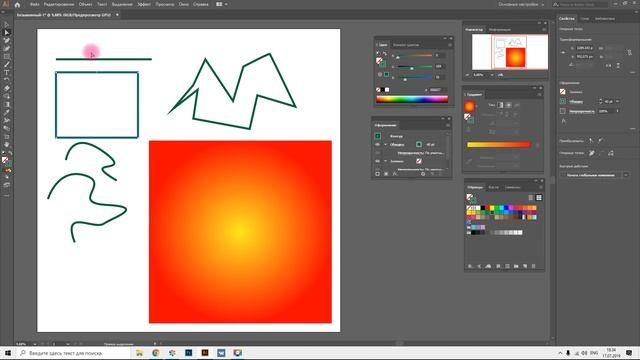Choose linear gradient type button
This screenshot has height=360, width=640.
coord(500,105)
